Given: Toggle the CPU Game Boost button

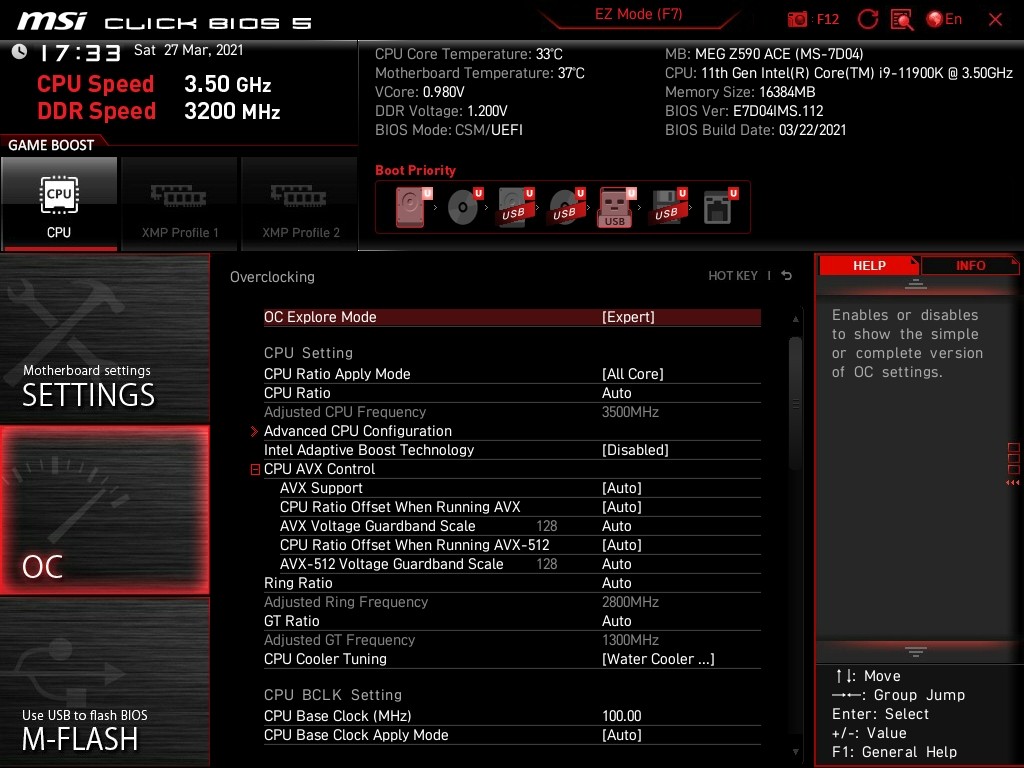Looking at the screenshot, I should point(59,203).
